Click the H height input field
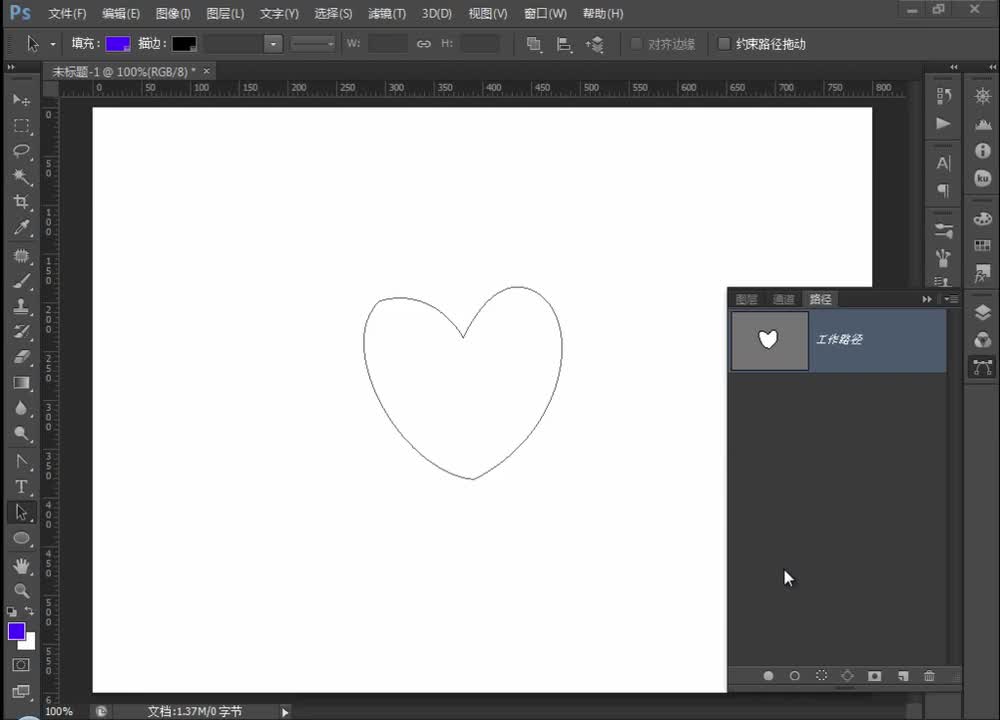Image resolution: width=1000 pixels, height=720 pixels. [480, 44]
